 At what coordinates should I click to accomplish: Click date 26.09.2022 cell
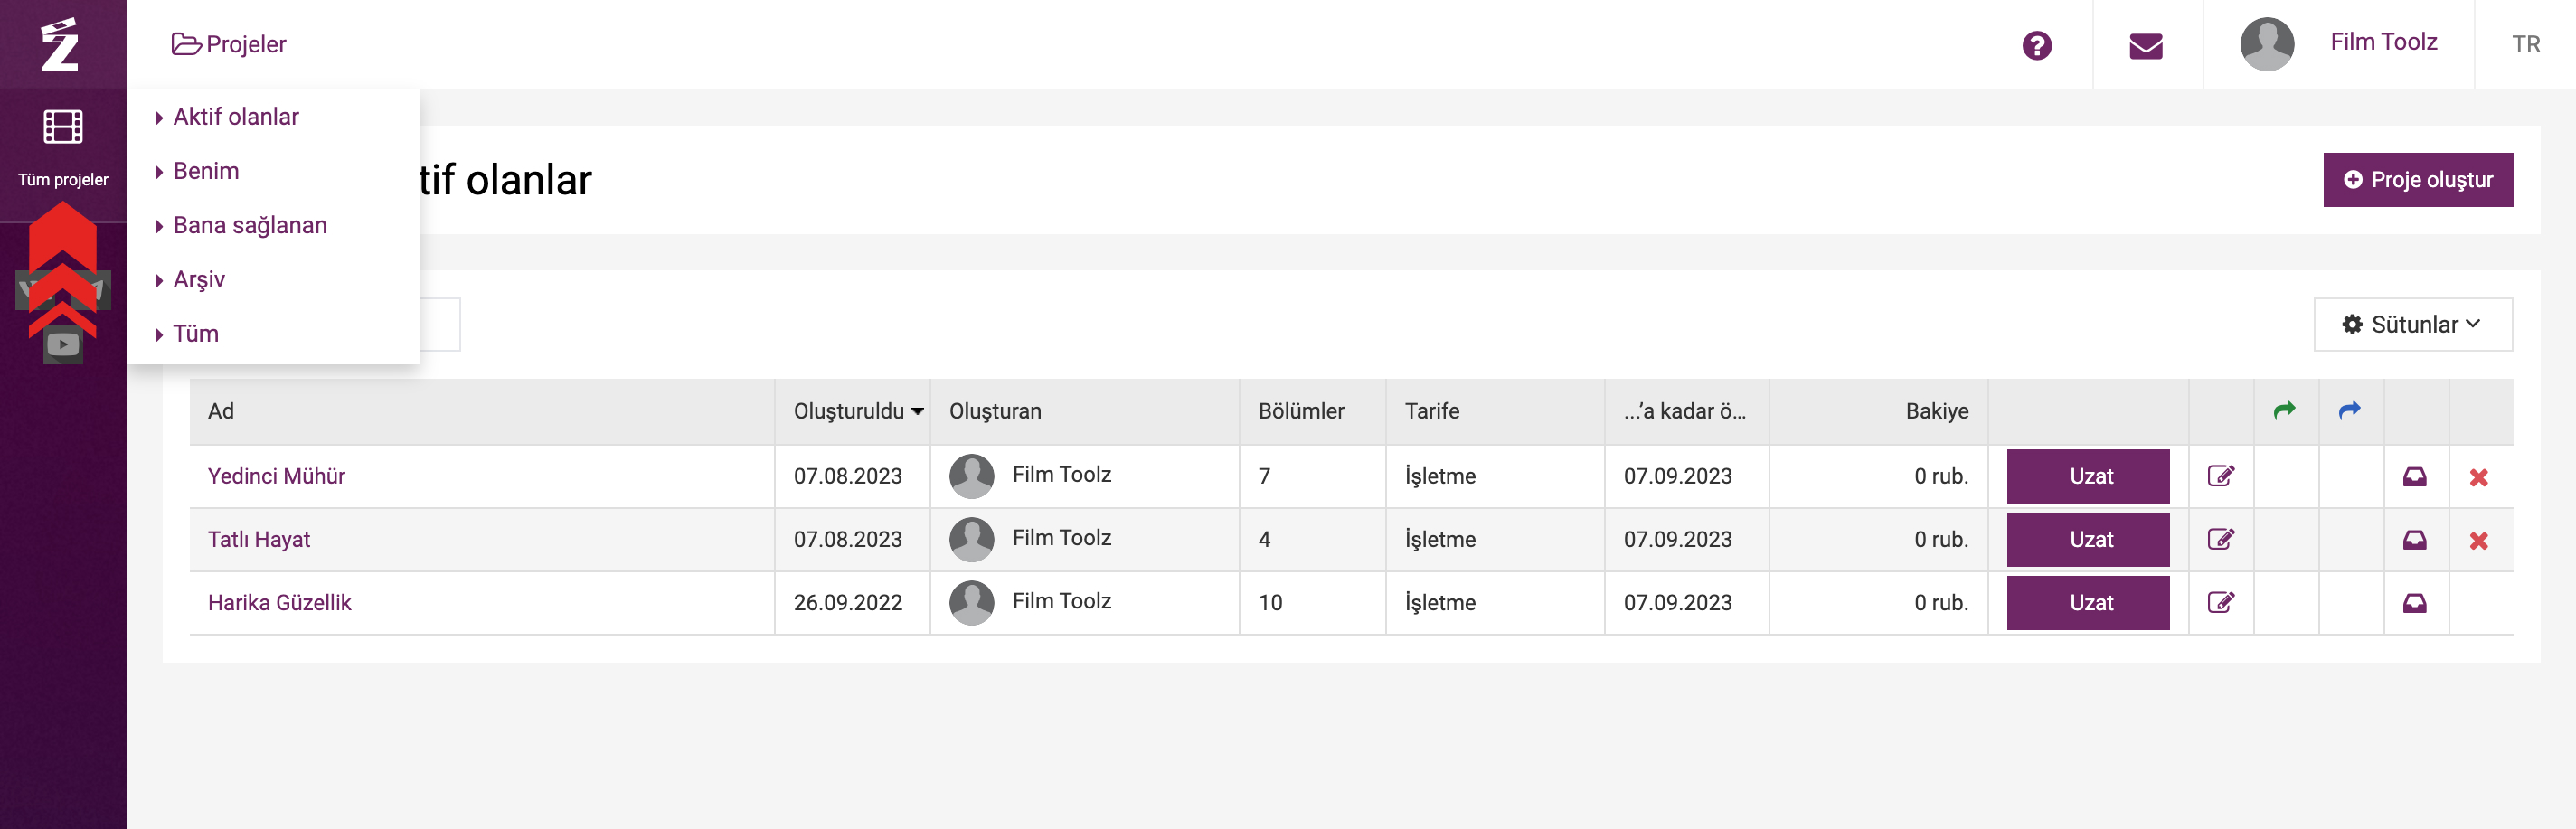point(847,602)
